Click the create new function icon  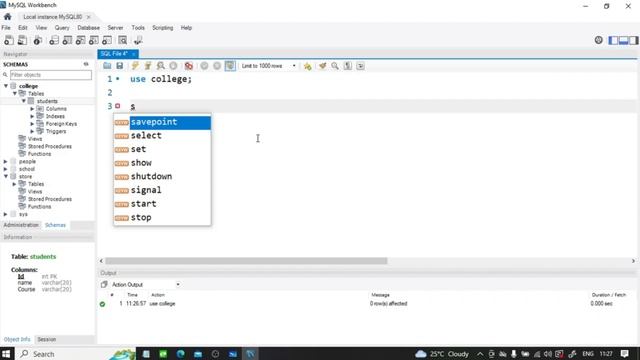(107, 40)
